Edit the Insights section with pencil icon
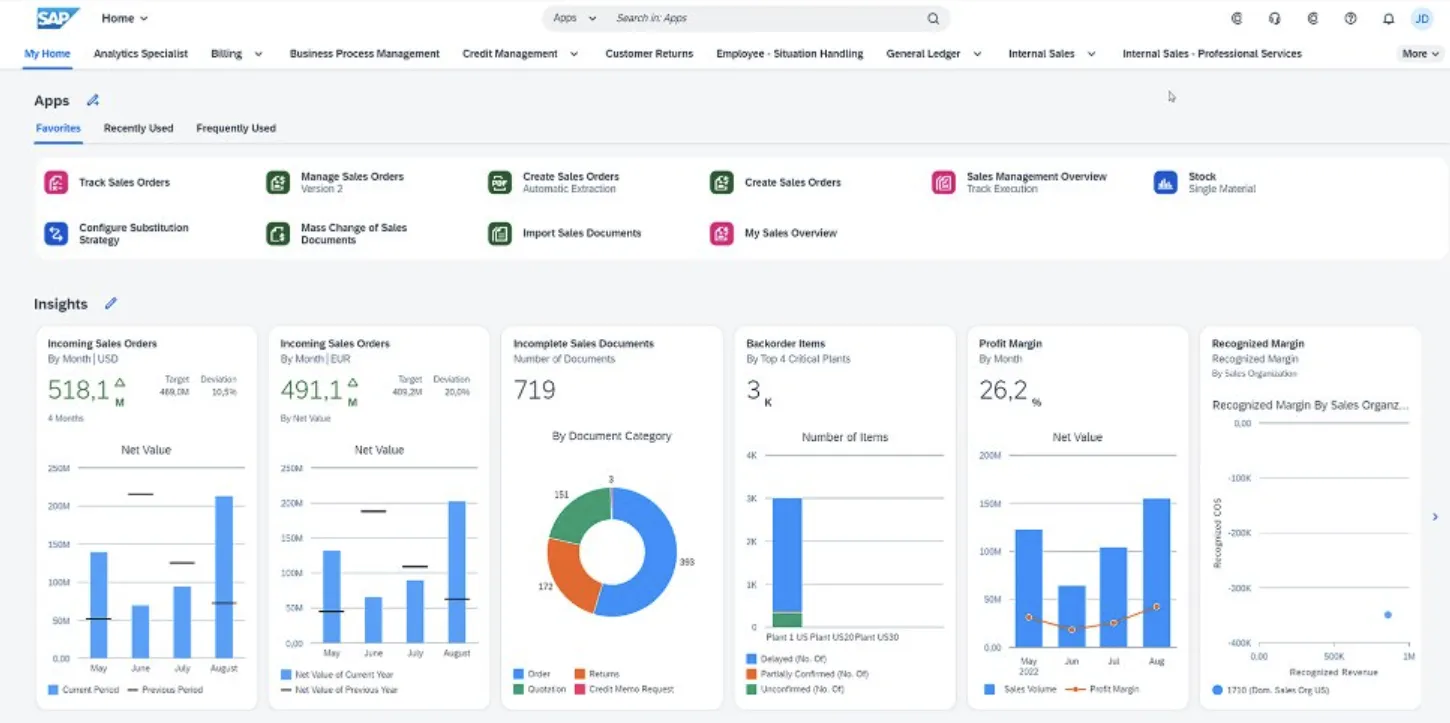The image size is (1450, 723). coord(111,303)
